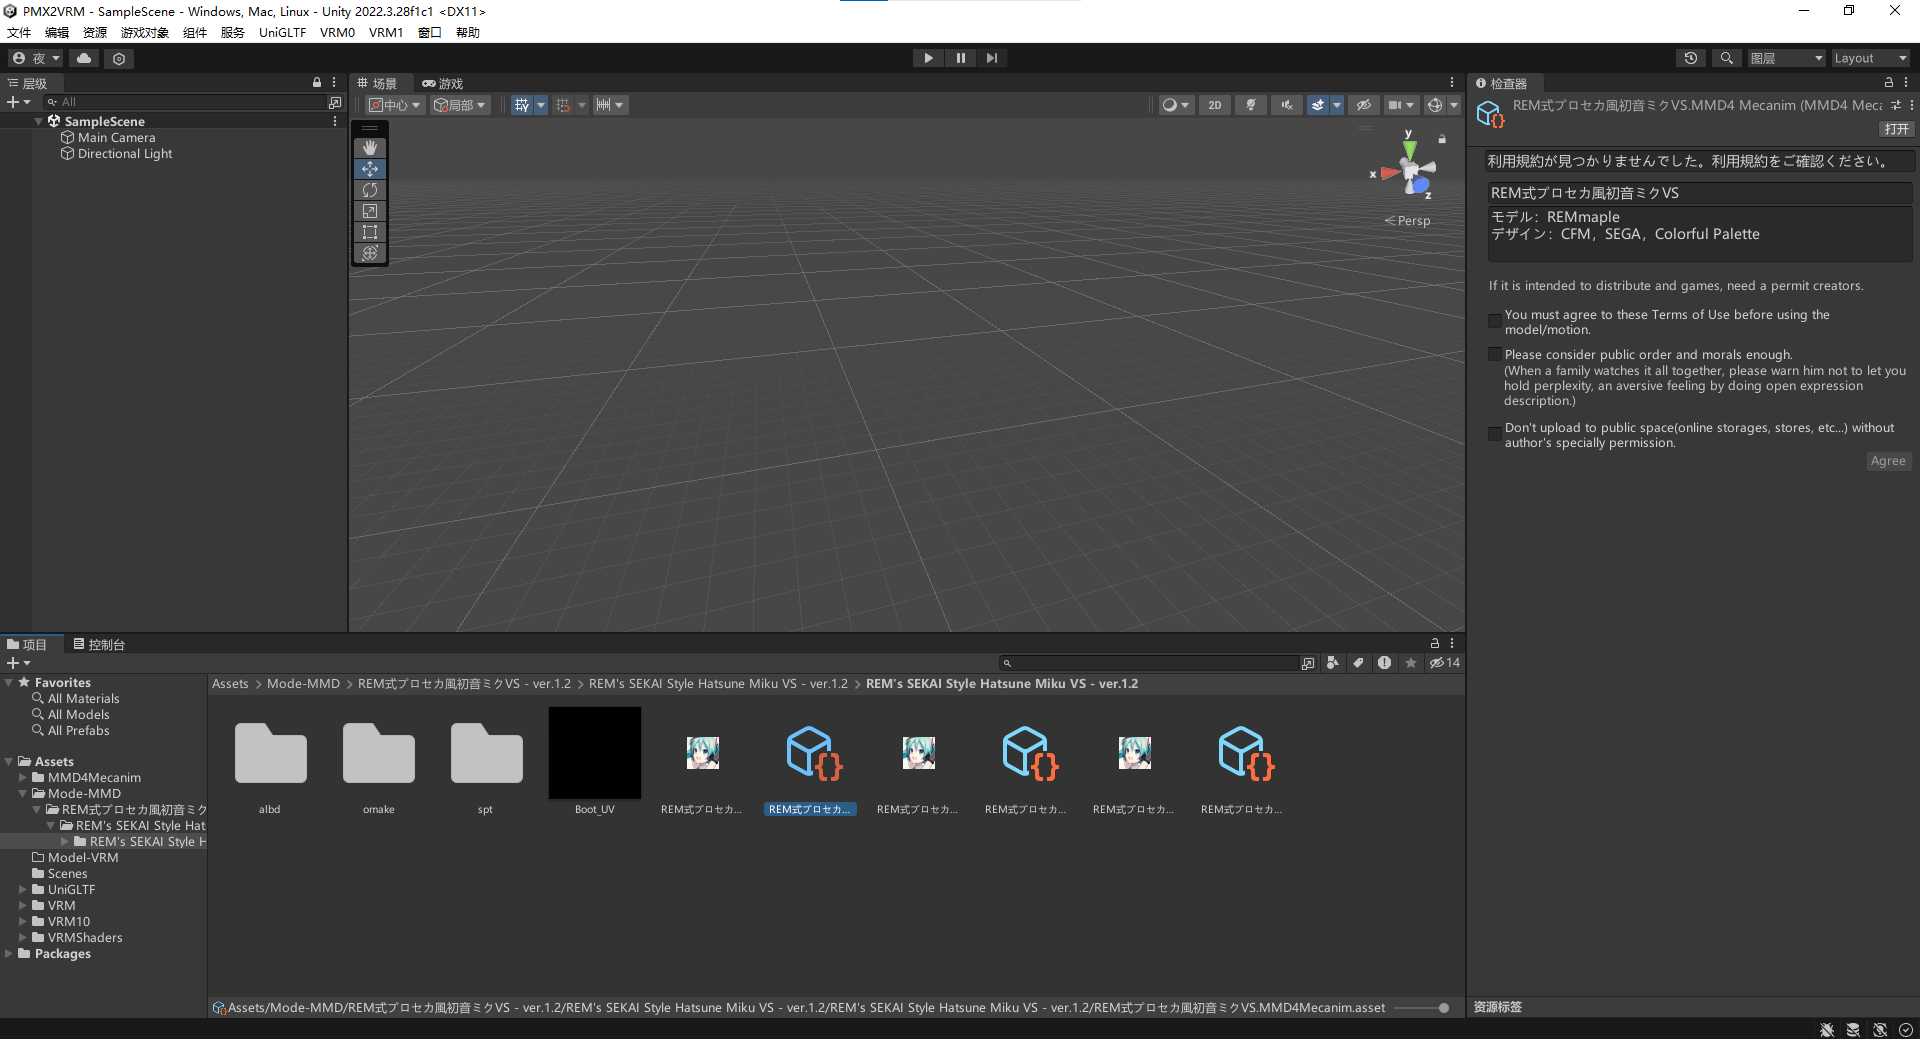This screenshot has width=1920, height=1039.
Task: Open the Layers dropdown
Action: pyautogui.click(x=1786, y=58)
